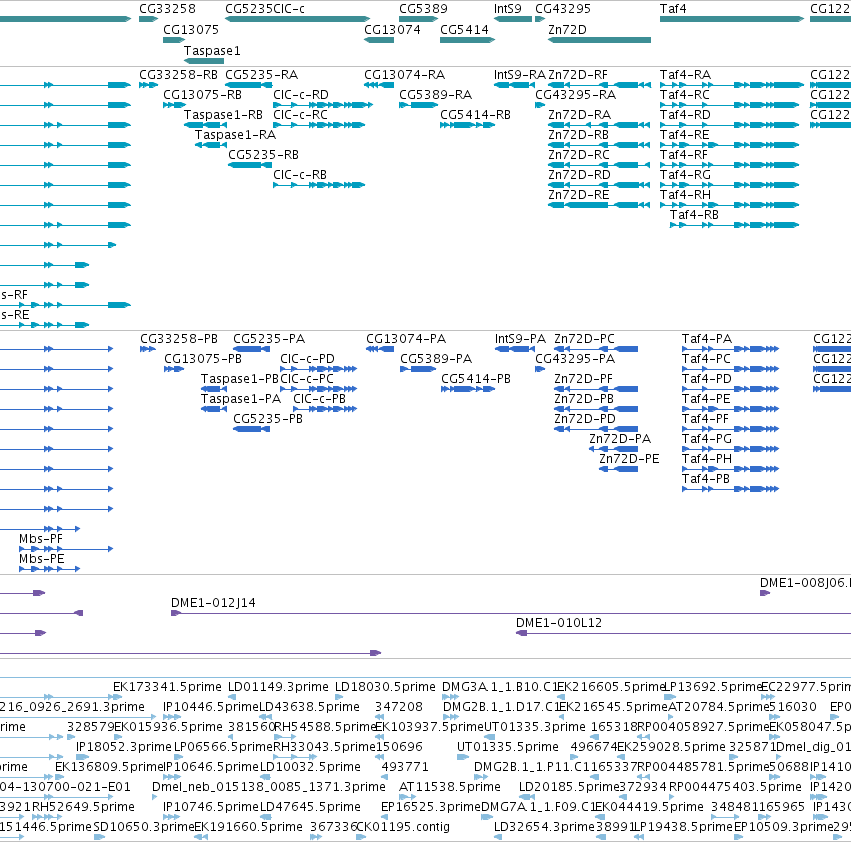
Task: Click the Taf4-RA transcript label
Action: (x=685, y=75)
